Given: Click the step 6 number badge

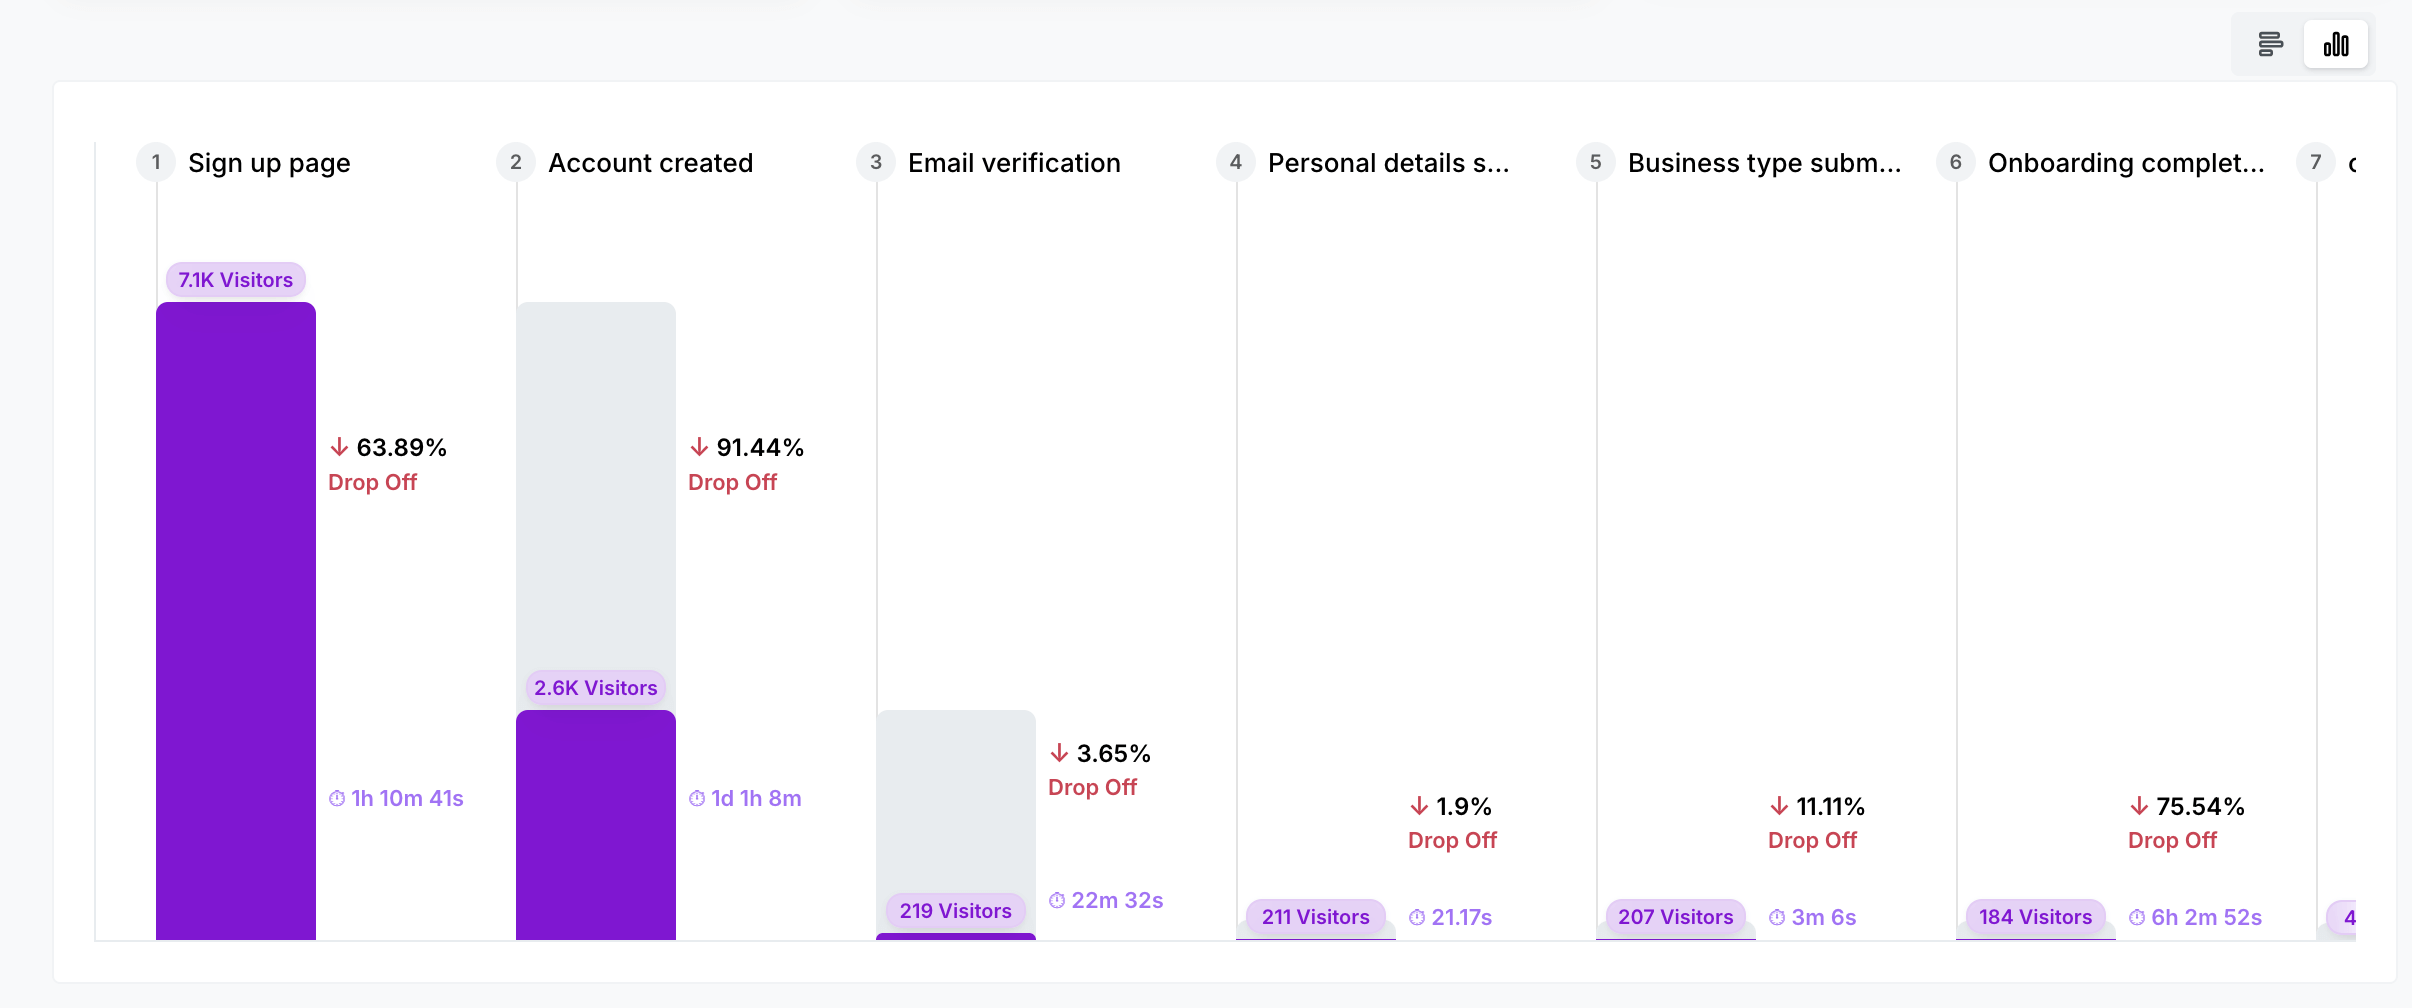Looking at the screenshot, I should pyautogui.click(x=1956, y=162).
